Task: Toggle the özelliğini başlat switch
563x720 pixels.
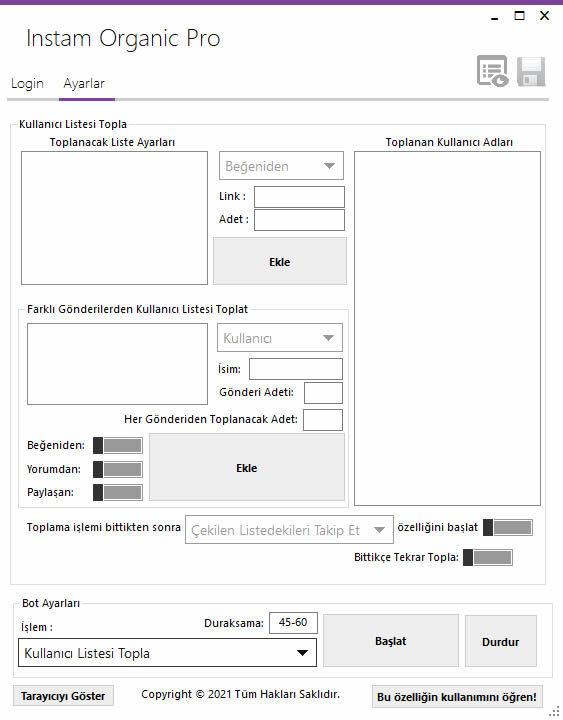Action: pyautogui.click(x=508, y=528)
